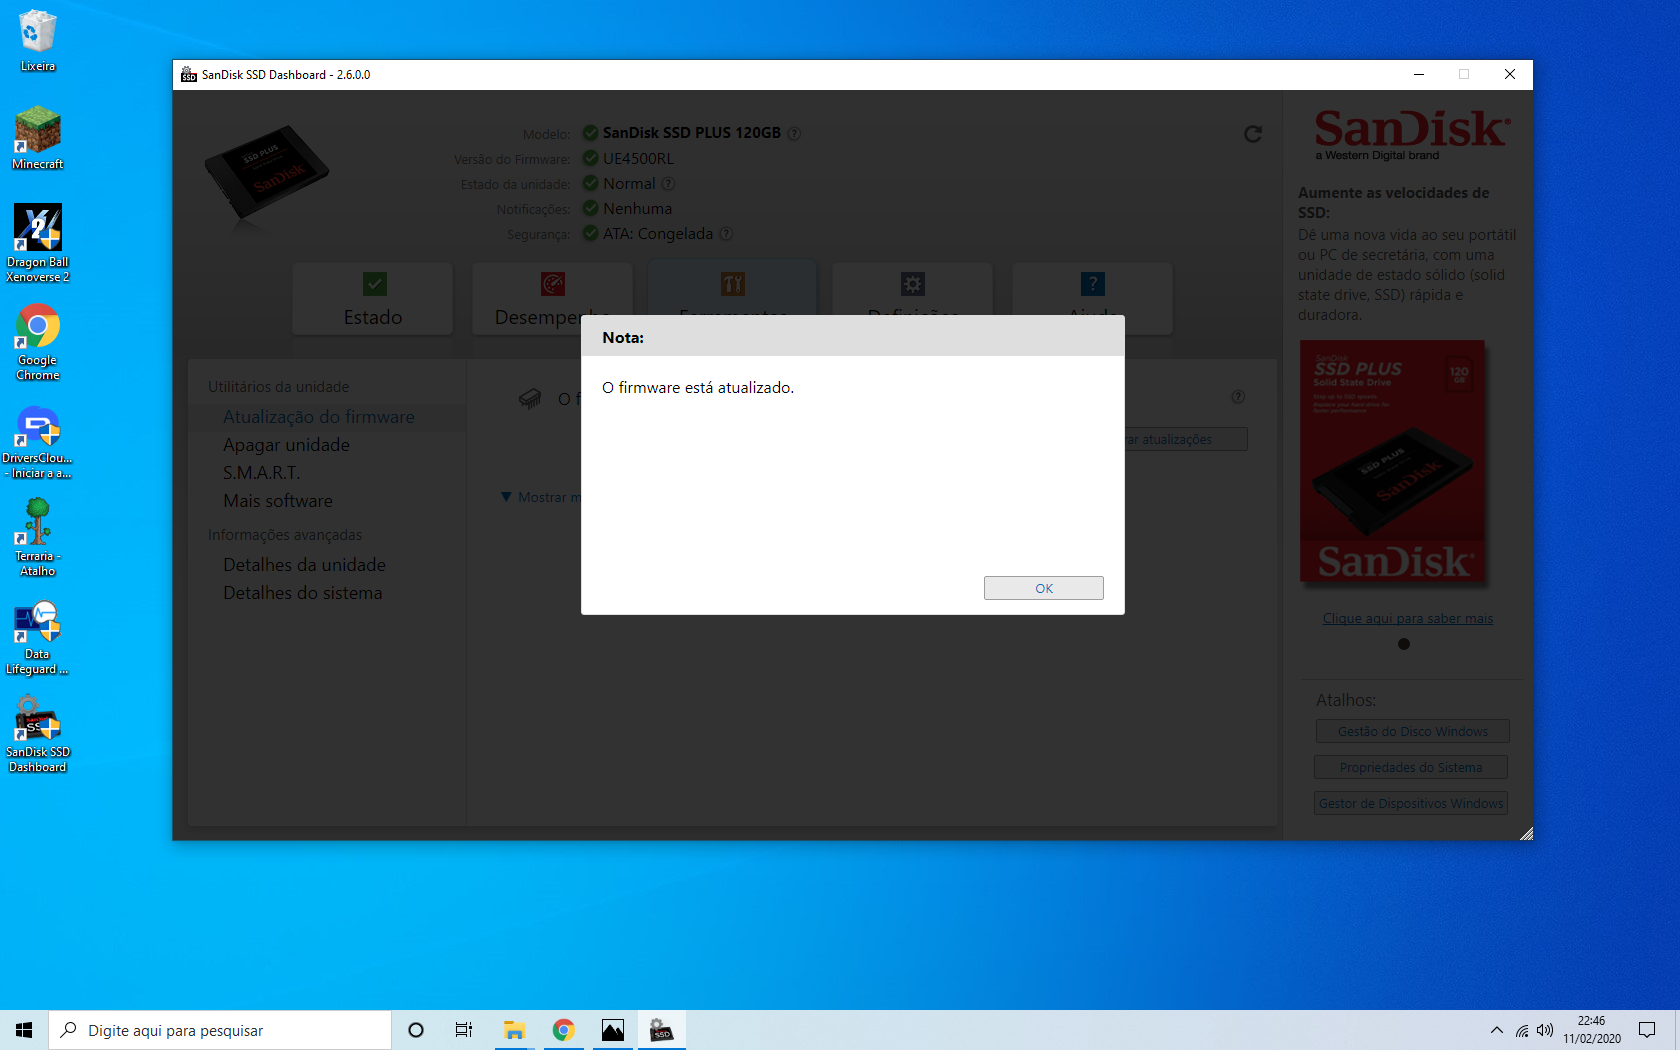Image resolution: width=1680 pixels, height=1050 pixels.
Task: Select the DriversCloud desktop icon
Action: (38, 443)
